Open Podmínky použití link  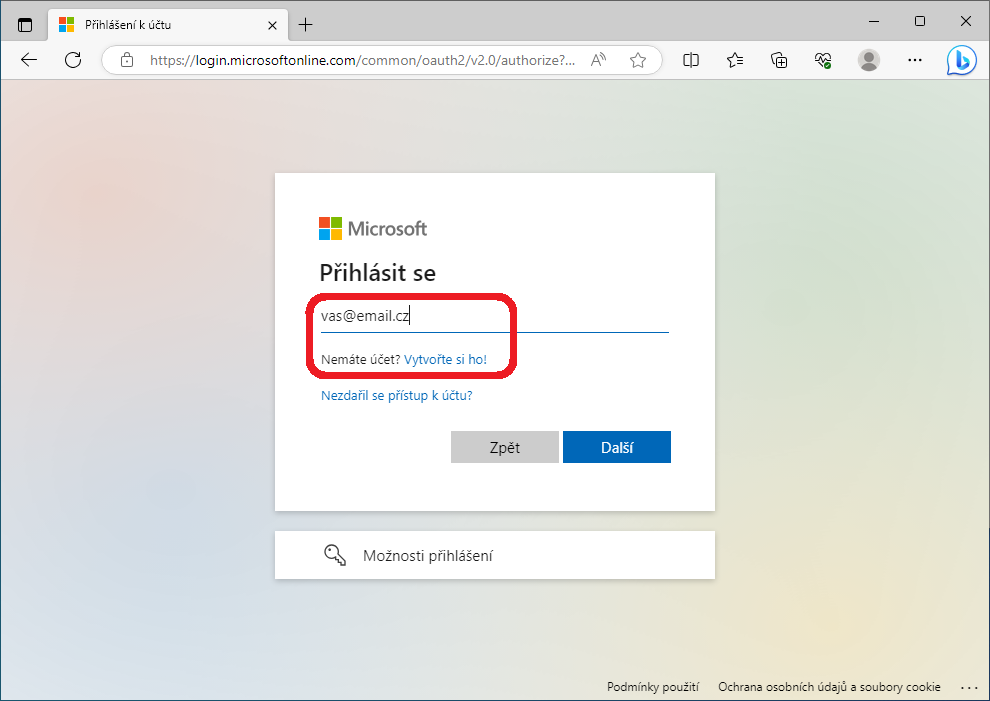[x=653, y=686]
